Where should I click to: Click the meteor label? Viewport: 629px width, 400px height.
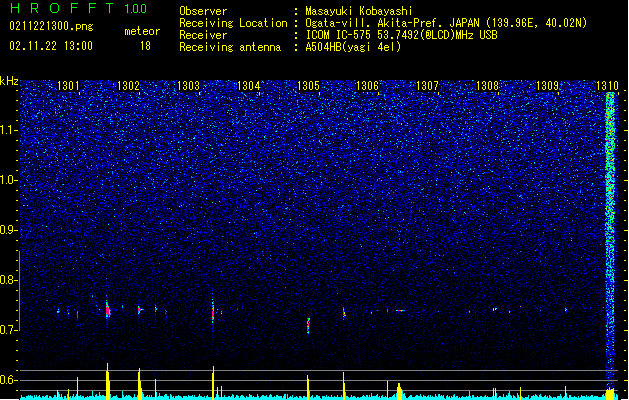point(142,31)
